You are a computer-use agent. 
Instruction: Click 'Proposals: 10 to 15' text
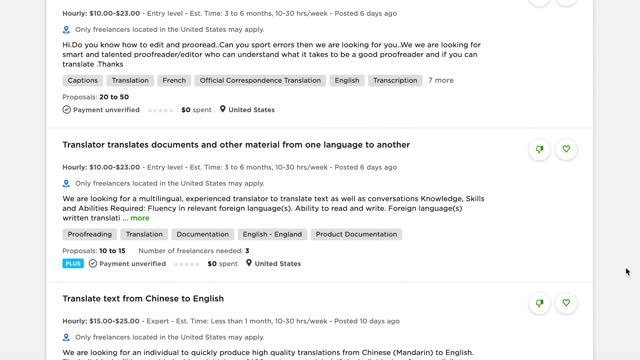tap(94, 251)
